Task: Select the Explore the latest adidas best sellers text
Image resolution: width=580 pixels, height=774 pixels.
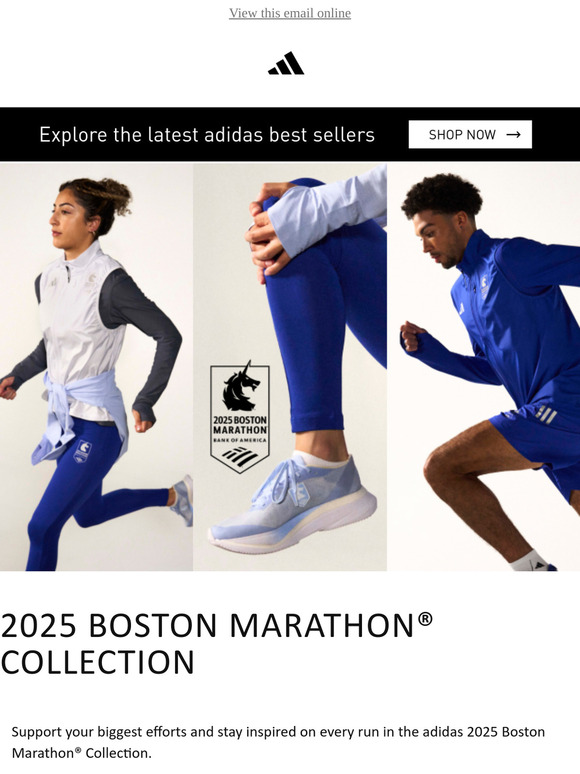Action: [x=207, y=135]
